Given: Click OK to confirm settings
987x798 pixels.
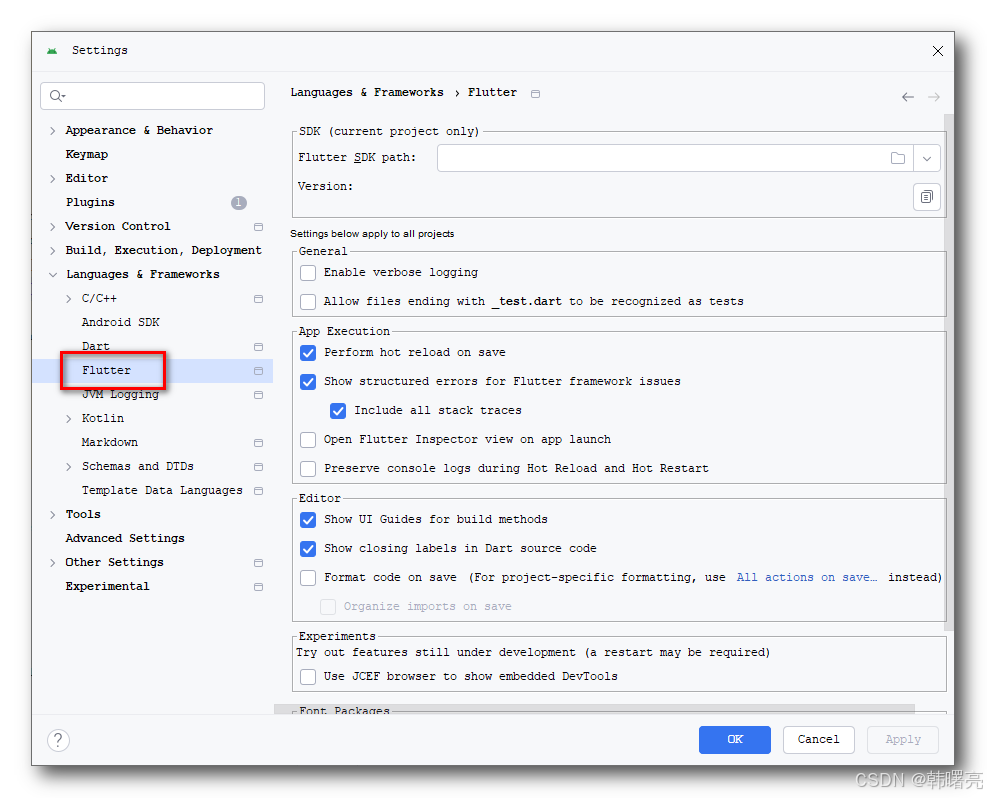Looking at the screenshot, I should coord(735,739).
